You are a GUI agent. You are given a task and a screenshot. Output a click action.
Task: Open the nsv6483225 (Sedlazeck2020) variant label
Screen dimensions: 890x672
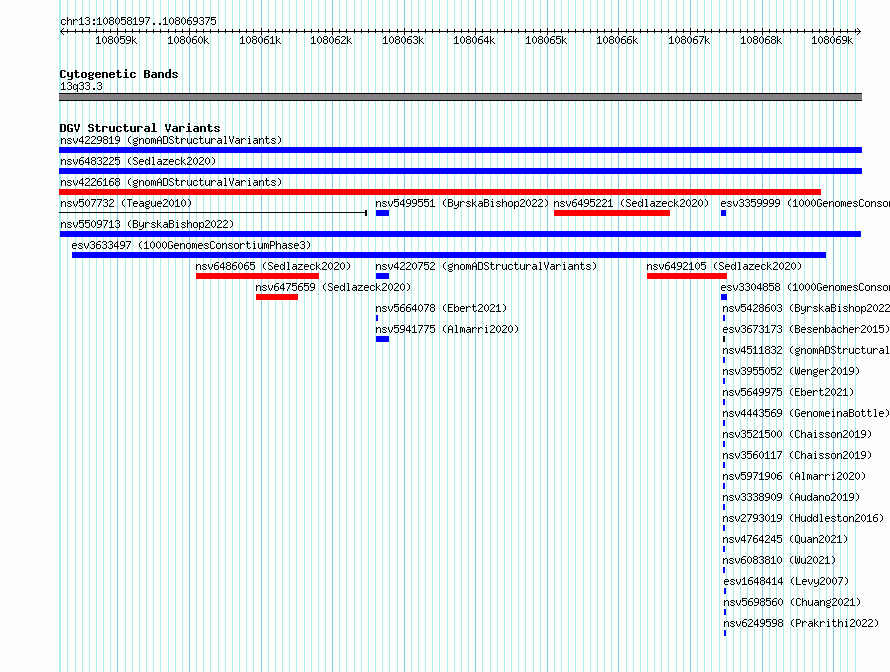click(138, 161)
